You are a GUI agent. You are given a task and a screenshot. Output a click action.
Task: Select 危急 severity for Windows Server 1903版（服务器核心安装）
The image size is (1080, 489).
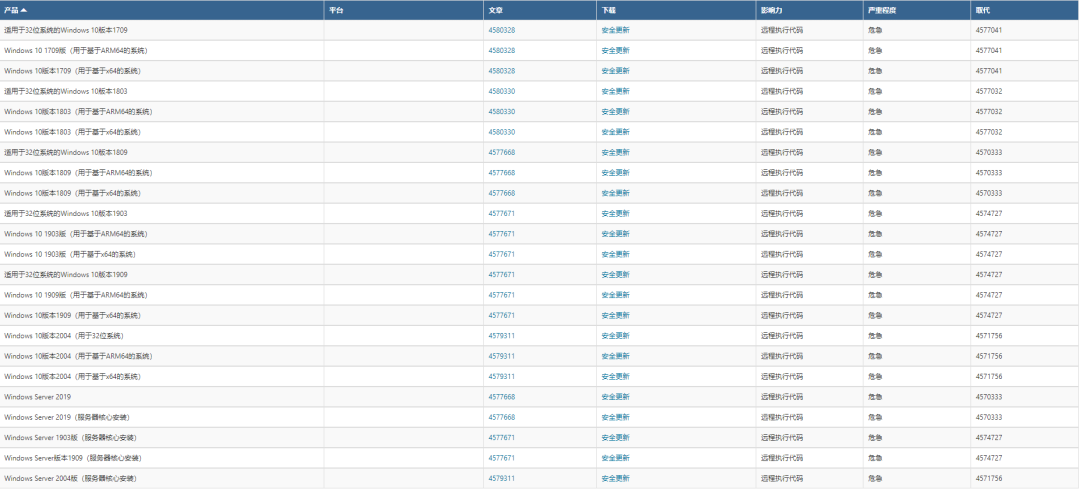[875, 437]
